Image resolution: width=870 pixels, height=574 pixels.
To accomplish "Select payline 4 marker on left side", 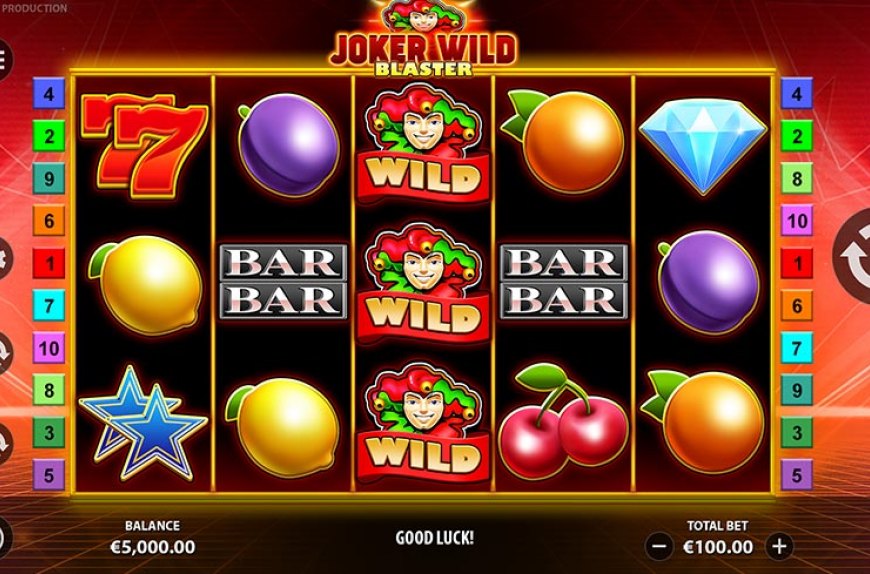I will point(49,93).
